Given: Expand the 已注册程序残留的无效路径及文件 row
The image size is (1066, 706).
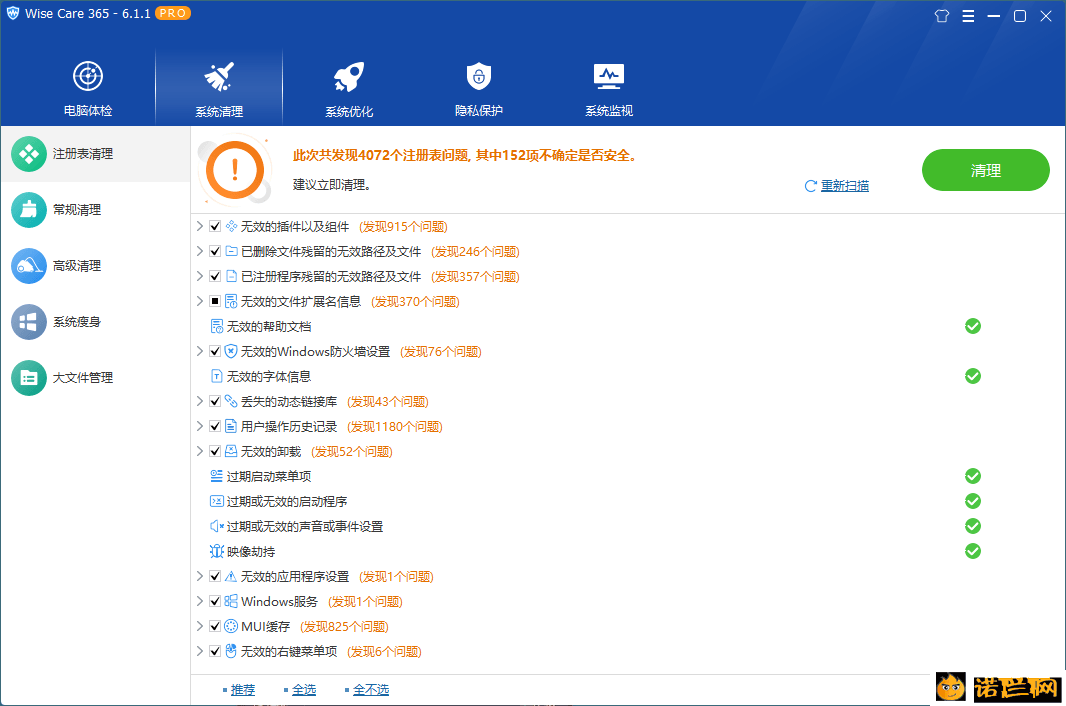Looking at the screenshot, I should (200, 276).
